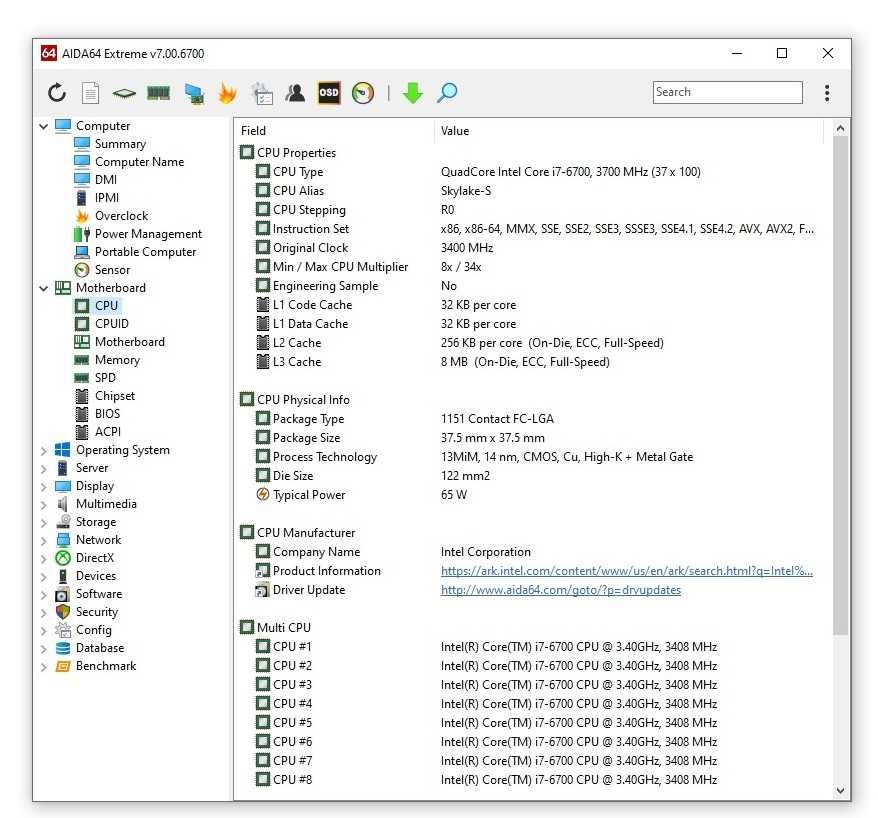Click the network computers toolbar icon
This screenshot has height=818, width=878.
pyautogui.click(x=194, y=94)
